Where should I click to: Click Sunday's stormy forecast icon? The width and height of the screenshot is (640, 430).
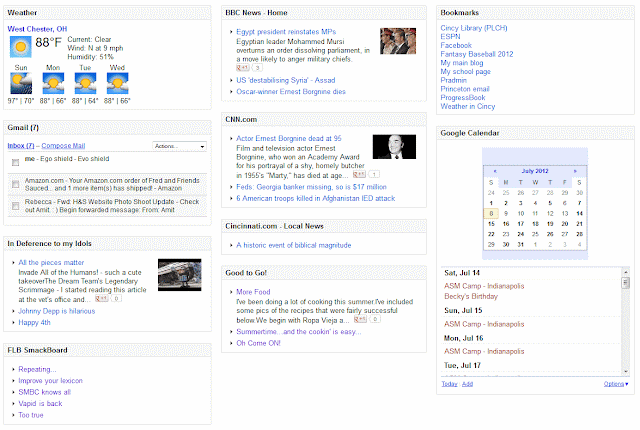pyautogui.click(x=21, y=83)
